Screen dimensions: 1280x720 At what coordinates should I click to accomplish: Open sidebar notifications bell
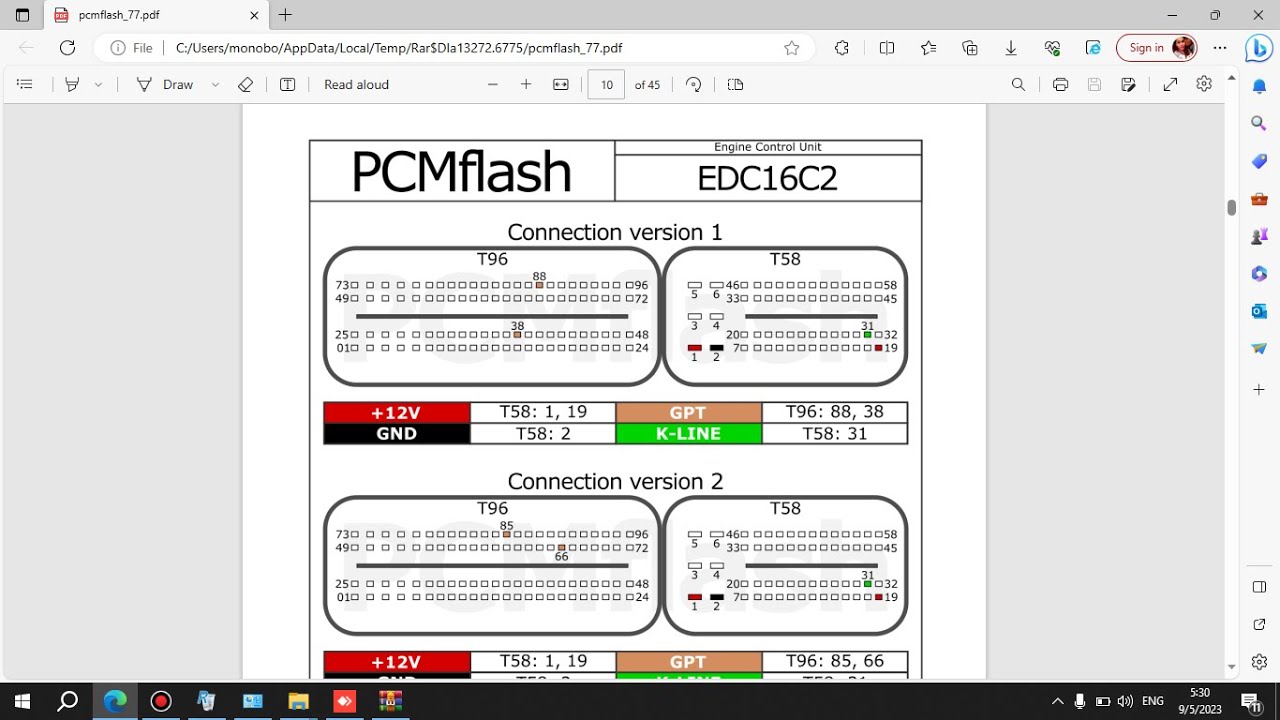(1259, 86)
